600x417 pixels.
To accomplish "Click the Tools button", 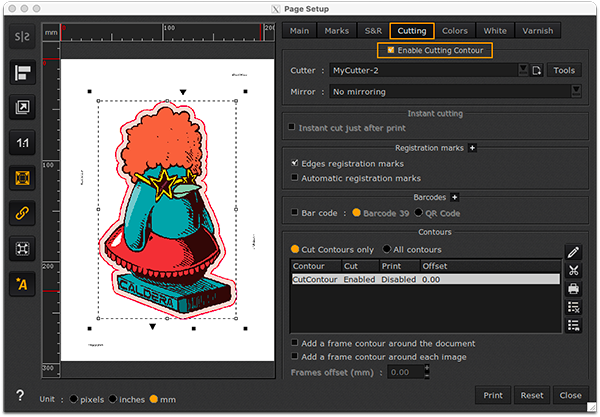I will pos(564,70).
